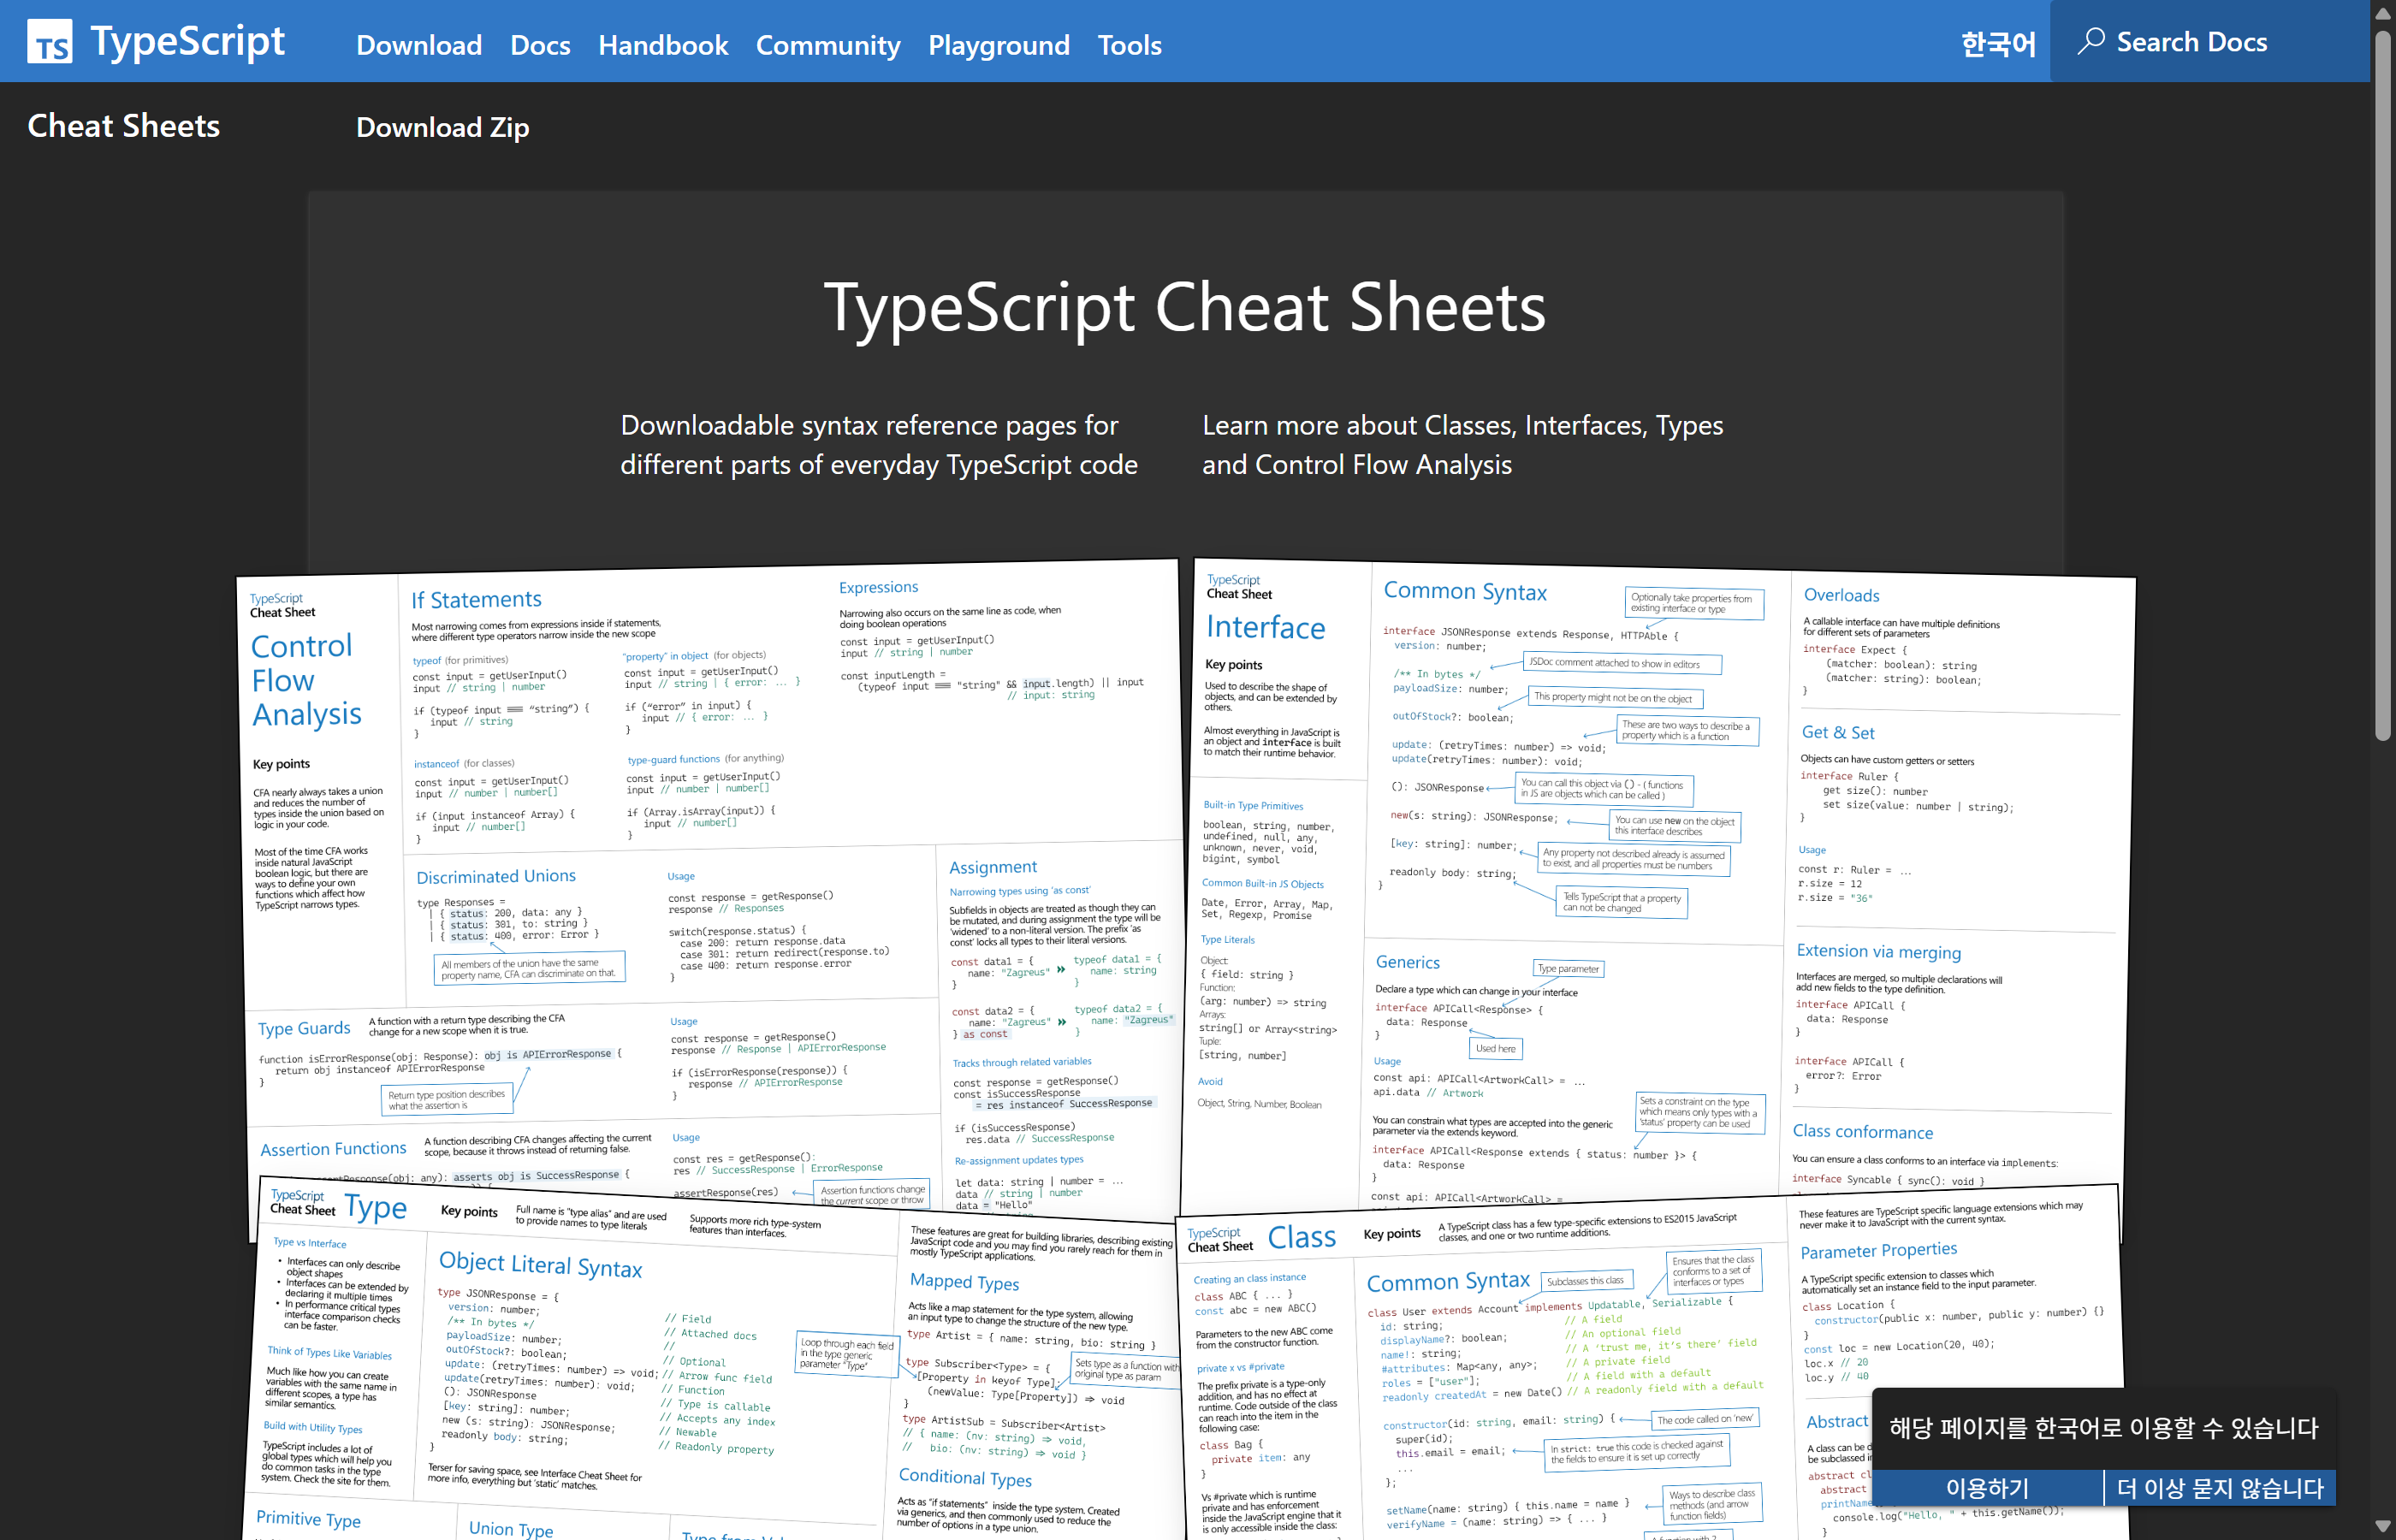Click the magnifying glass search icon
2396x1540 pixels.
tap(2092, 41)
